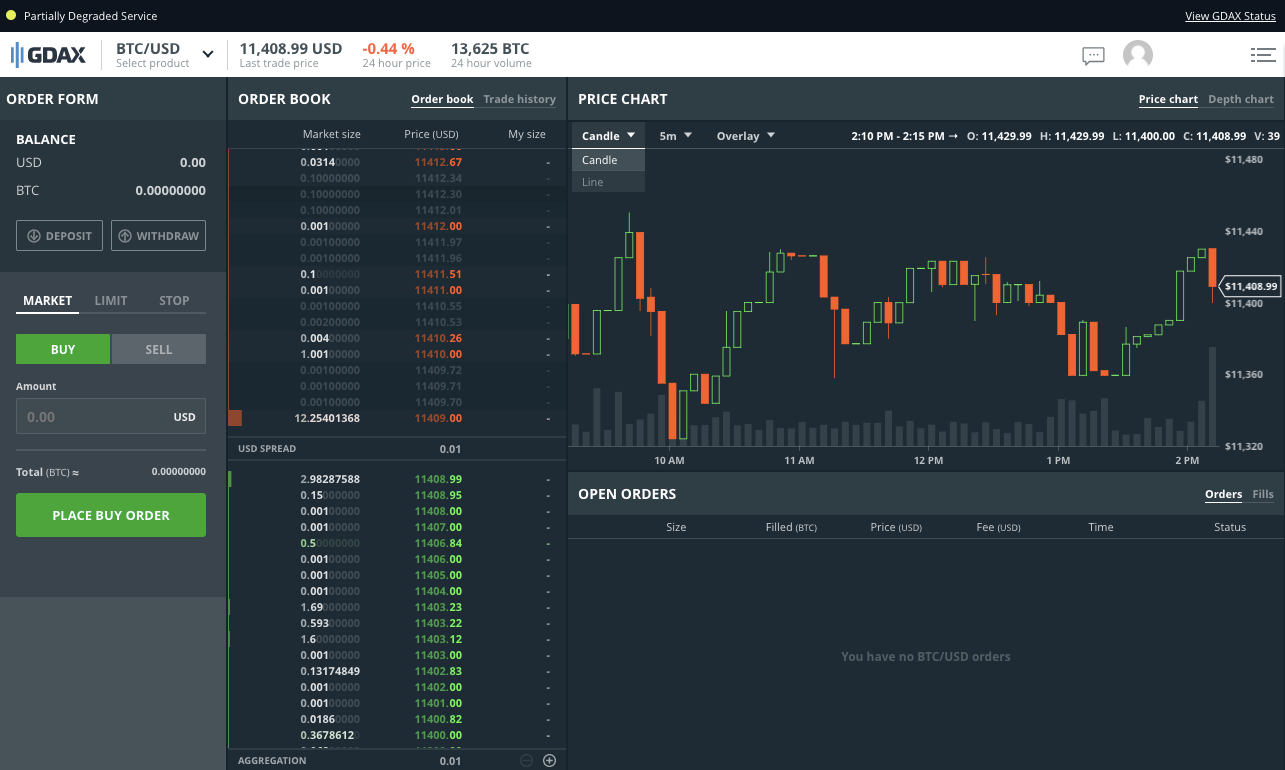Click the Place Buy Order button

pos(110,515)
